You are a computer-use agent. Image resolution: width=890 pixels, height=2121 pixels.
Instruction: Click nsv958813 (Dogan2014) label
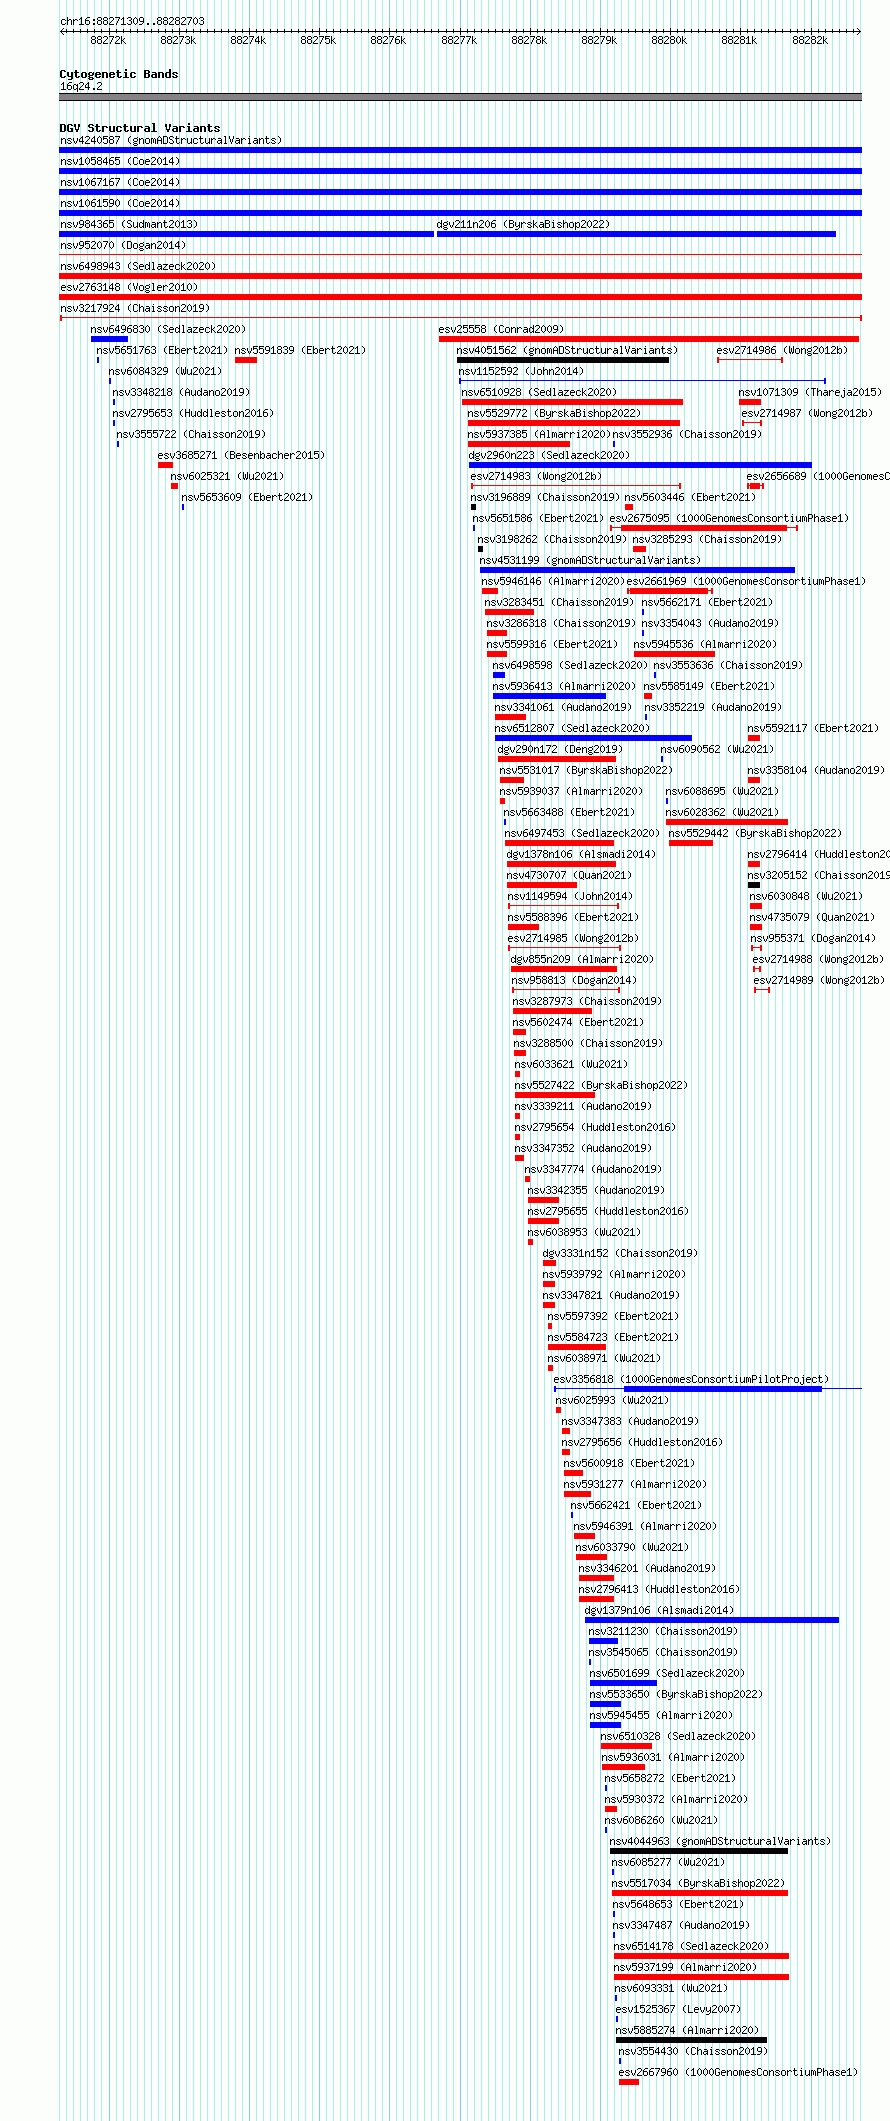click(x=573, y=980)
